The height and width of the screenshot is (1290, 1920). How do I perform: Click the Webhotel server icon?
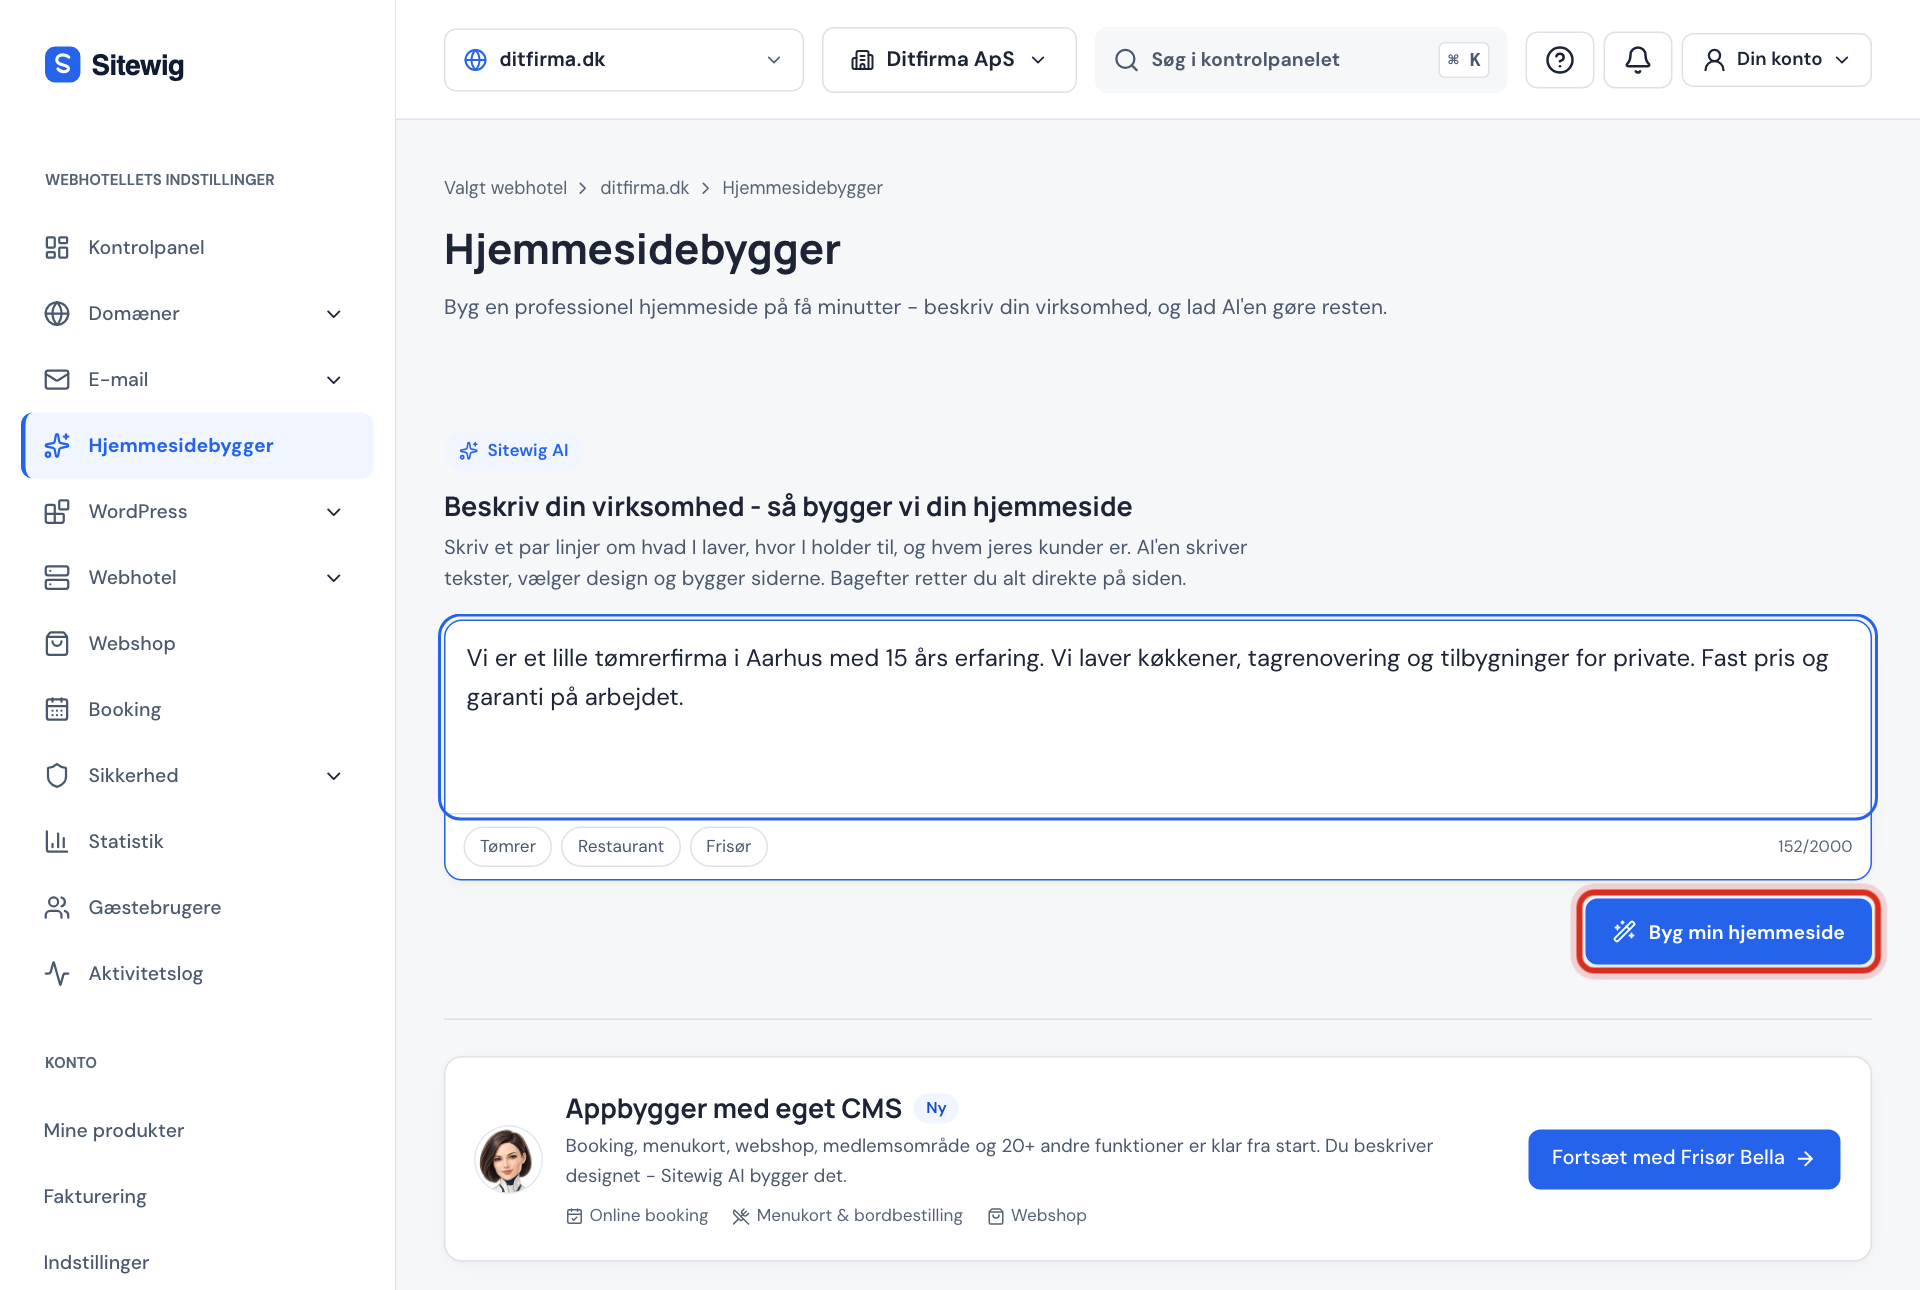(x=57, y=577)
